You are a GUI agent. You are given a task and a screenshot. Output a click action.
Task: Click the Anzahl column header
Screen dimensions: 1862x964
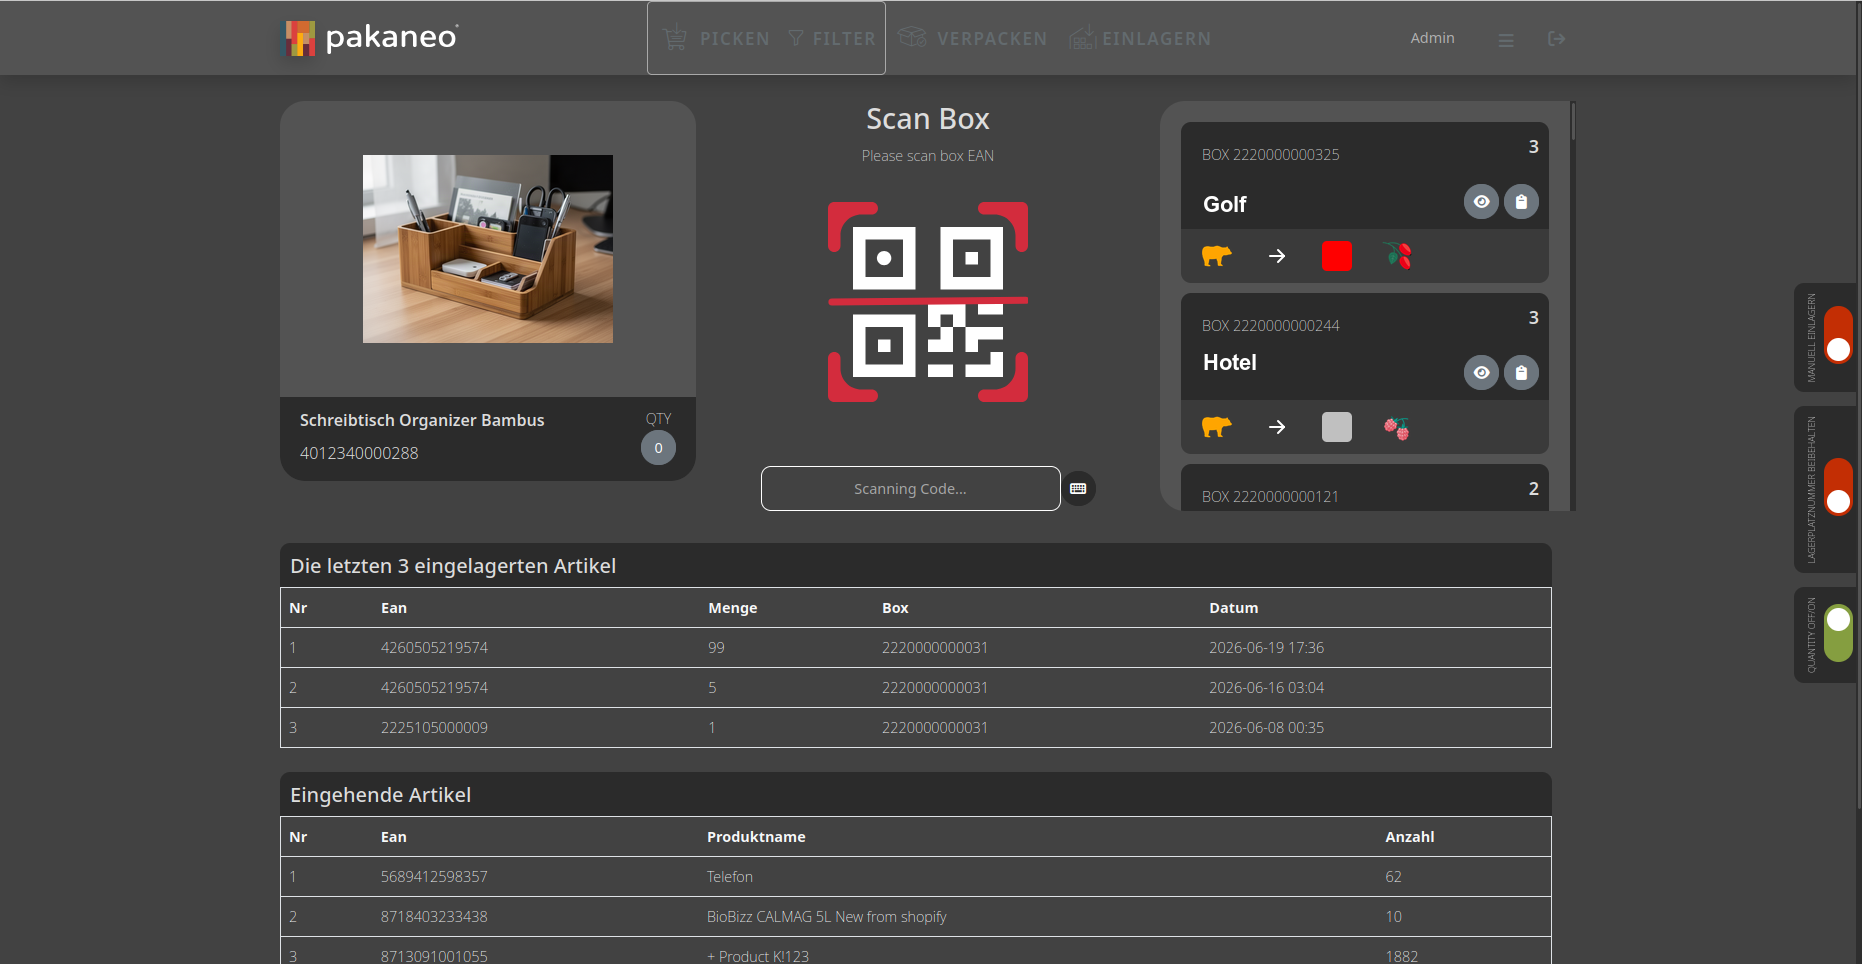1409,837
